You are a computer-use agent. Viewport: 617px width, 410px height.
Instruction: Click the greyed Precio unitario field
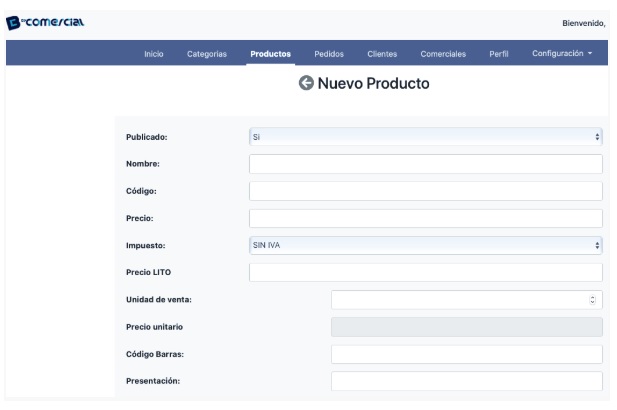click(467, 327)
